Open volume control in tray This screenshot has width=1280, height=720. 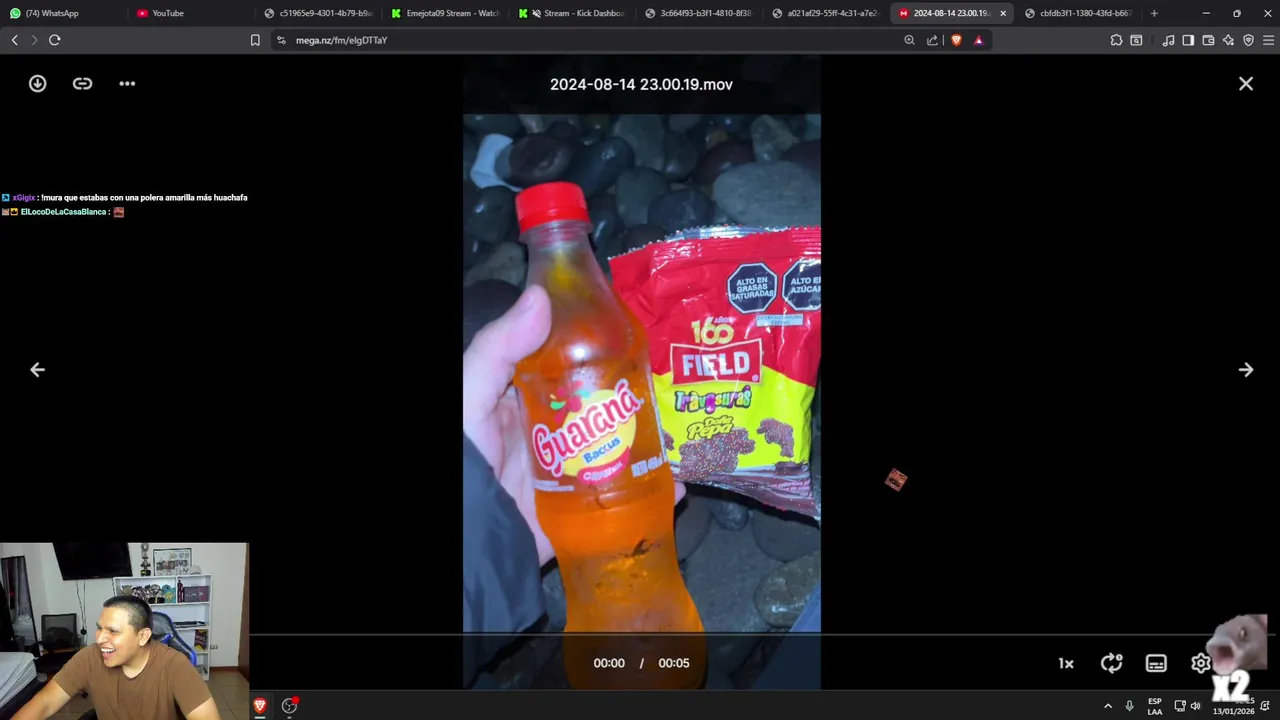click(1195, 706)
